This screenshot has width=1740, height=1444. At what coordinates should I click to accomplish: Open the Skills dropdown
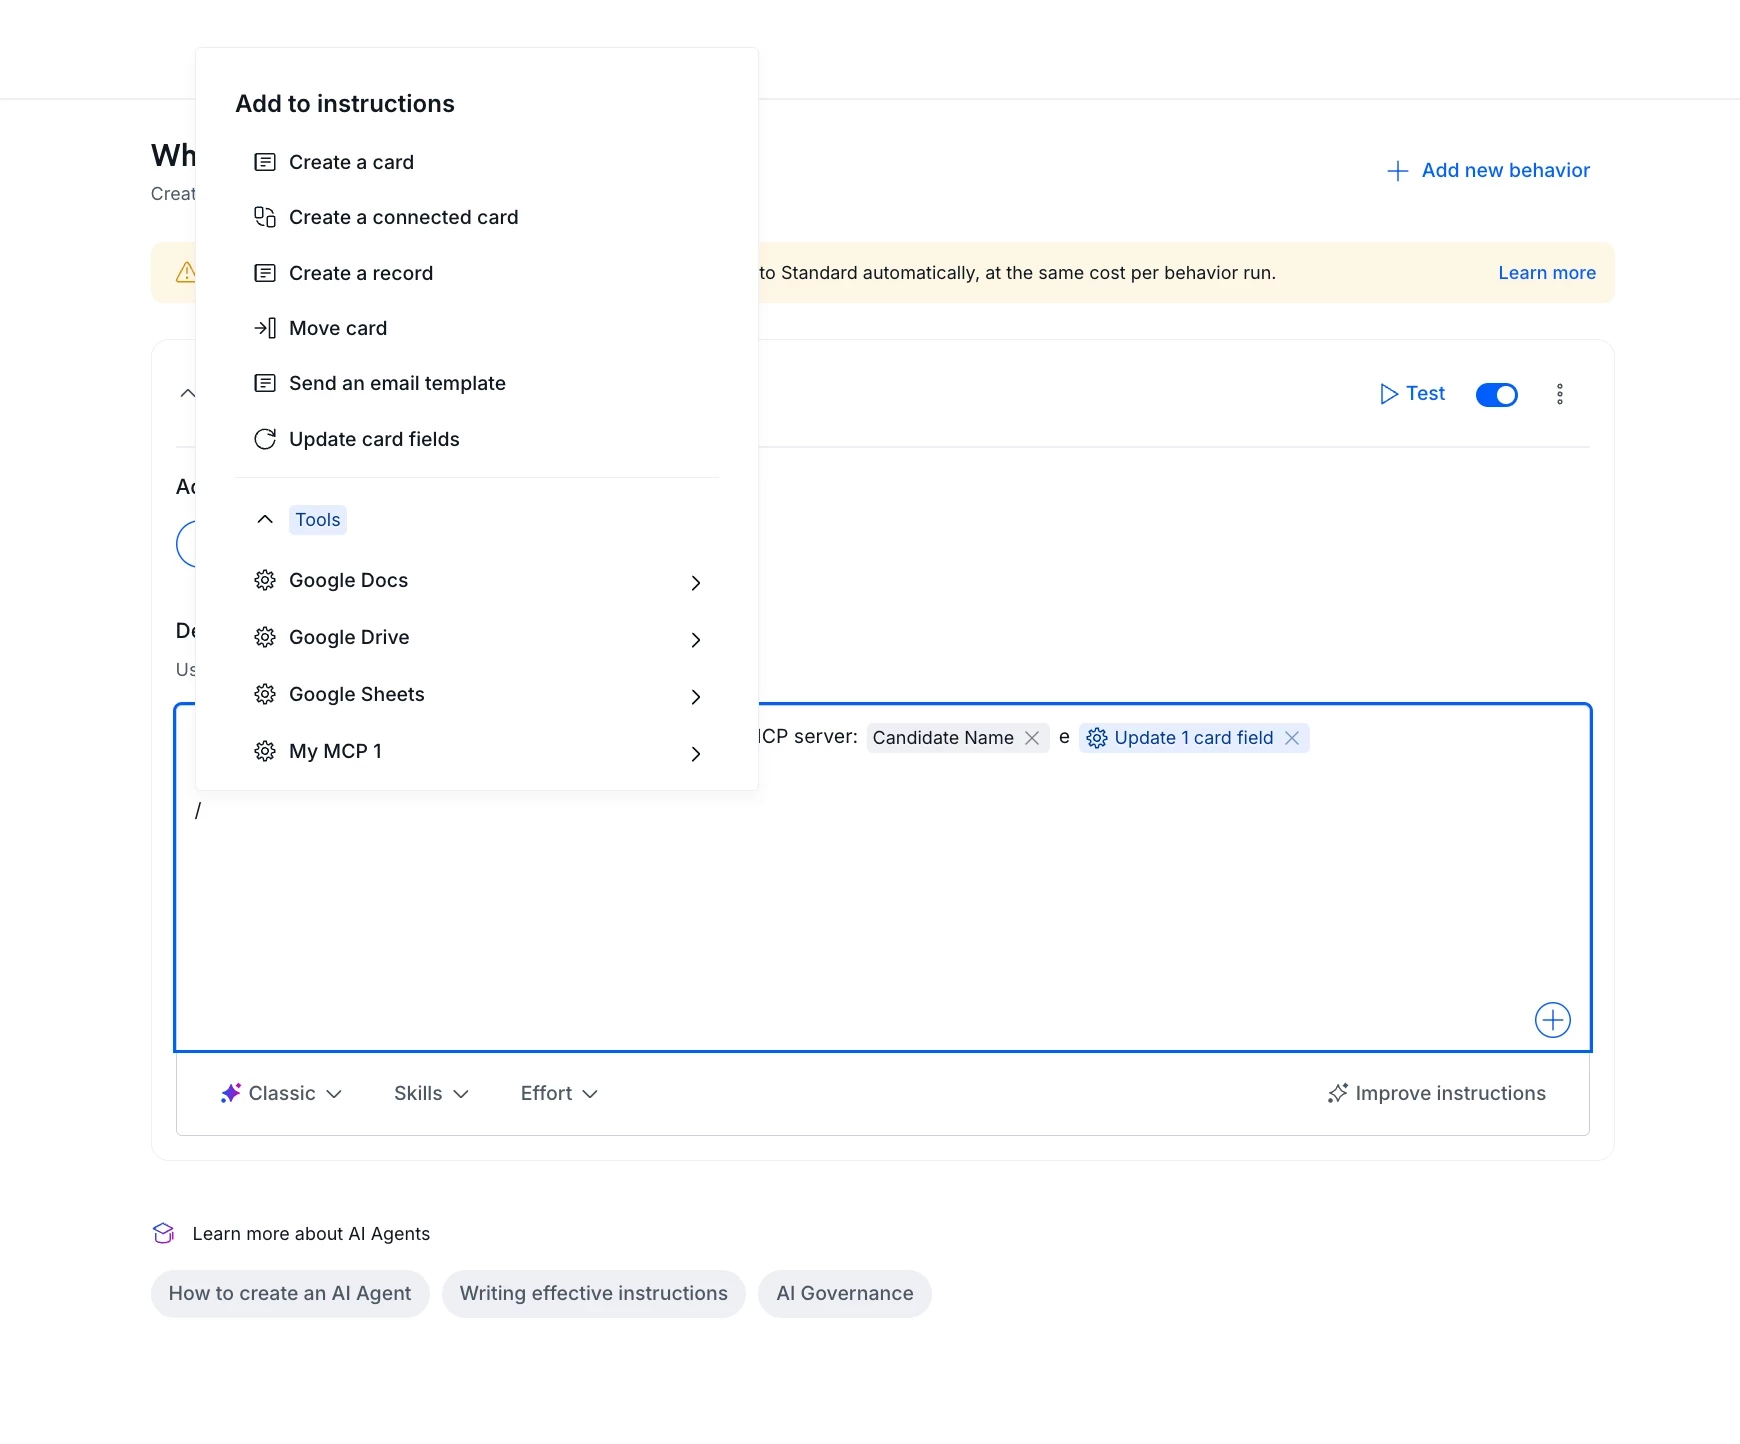tap(431, 1093)
